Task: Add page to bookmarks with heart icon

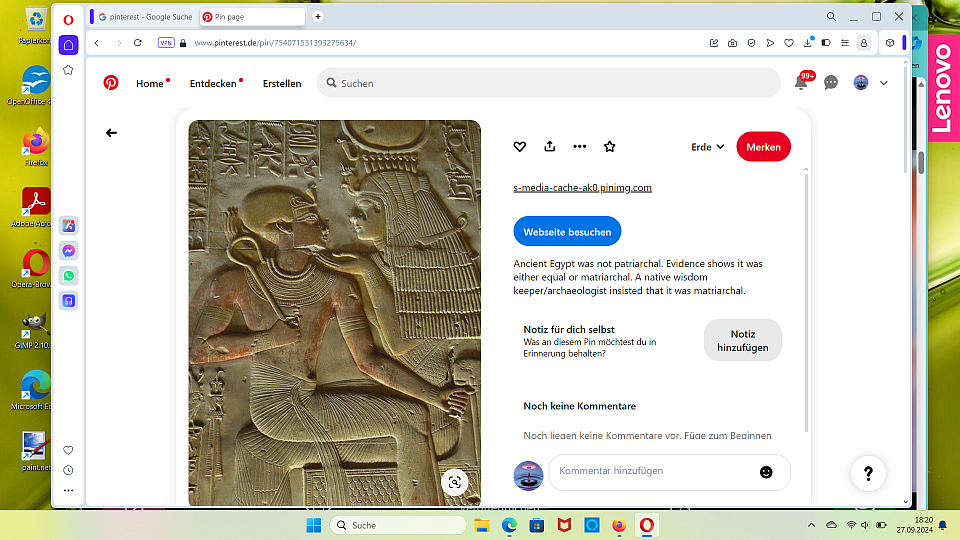Action: (x=789, y=43)
